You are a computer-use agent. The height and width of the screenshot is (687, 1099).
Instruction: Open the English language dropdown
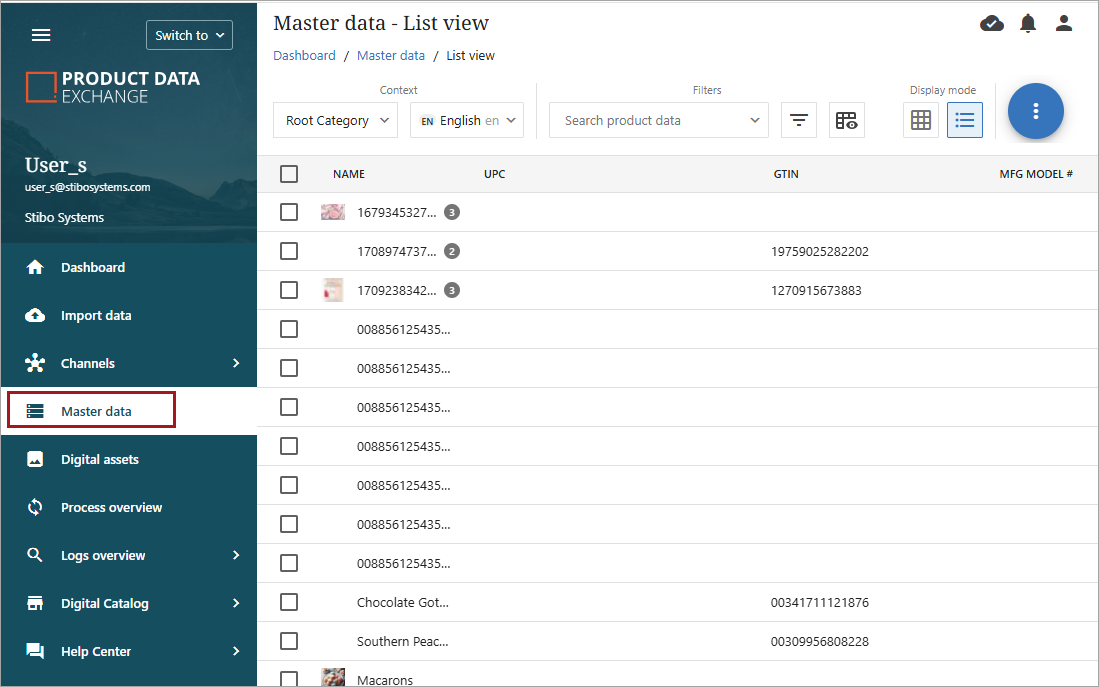pos(467,120)
